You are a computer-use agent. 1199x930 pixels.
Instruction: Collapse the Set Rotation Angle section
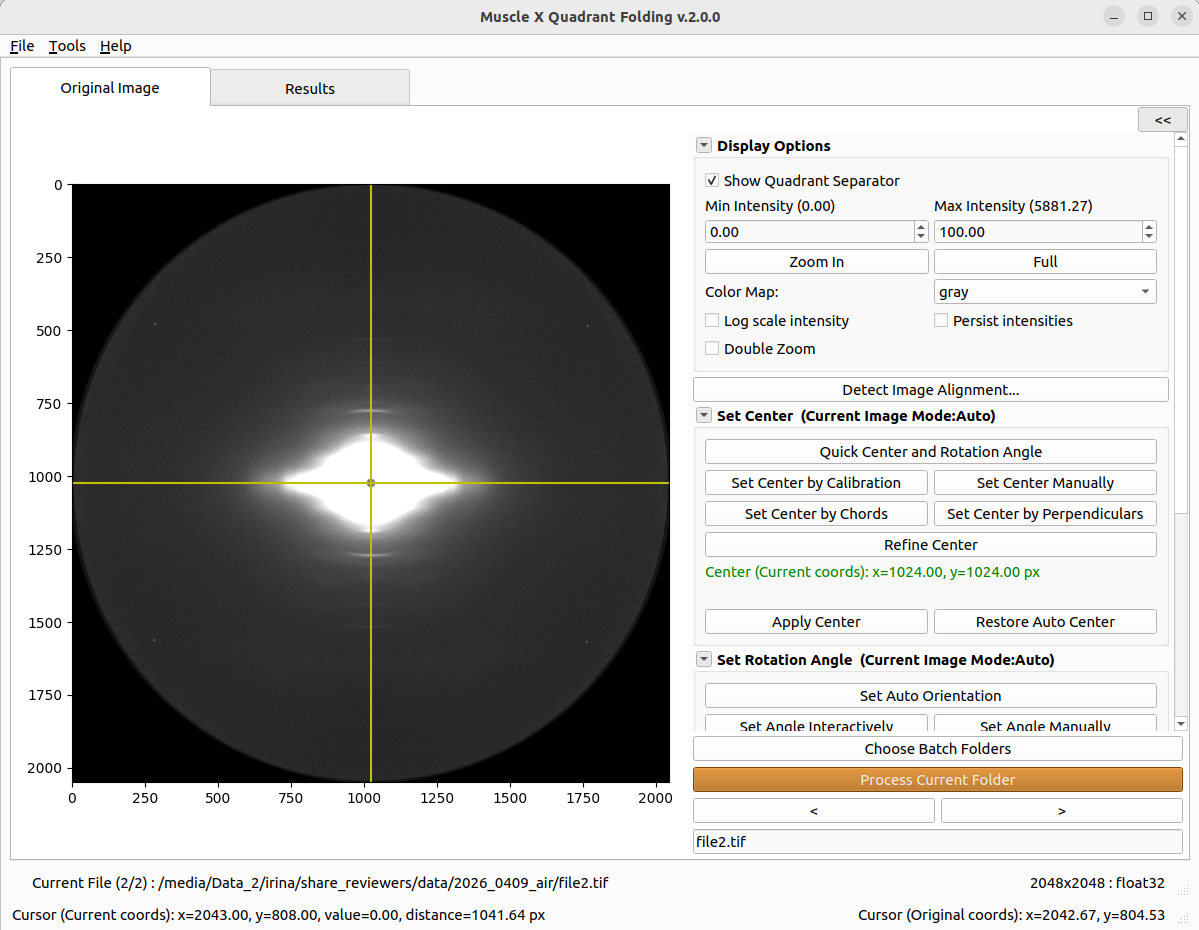pos(703,659)
